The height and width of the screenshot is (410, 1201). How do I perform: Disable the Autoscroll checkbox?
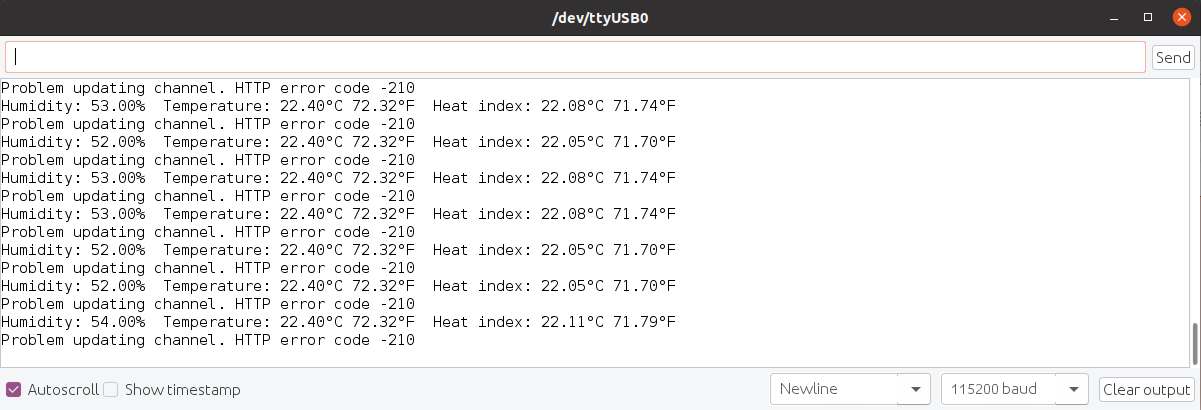(14, 389)
